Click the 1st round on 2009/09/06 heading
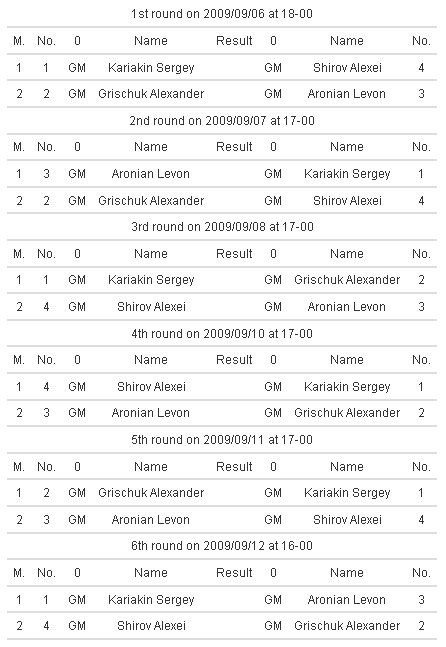Image resolution: width=446 pixels, height=647 pixels. coord(222,14)
